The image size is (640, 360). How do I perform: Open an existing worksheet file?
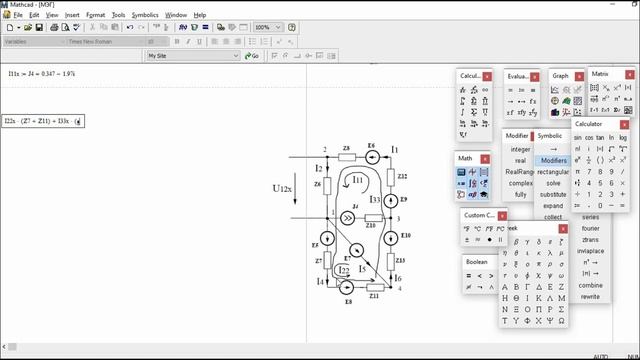(x=28, y=27)
